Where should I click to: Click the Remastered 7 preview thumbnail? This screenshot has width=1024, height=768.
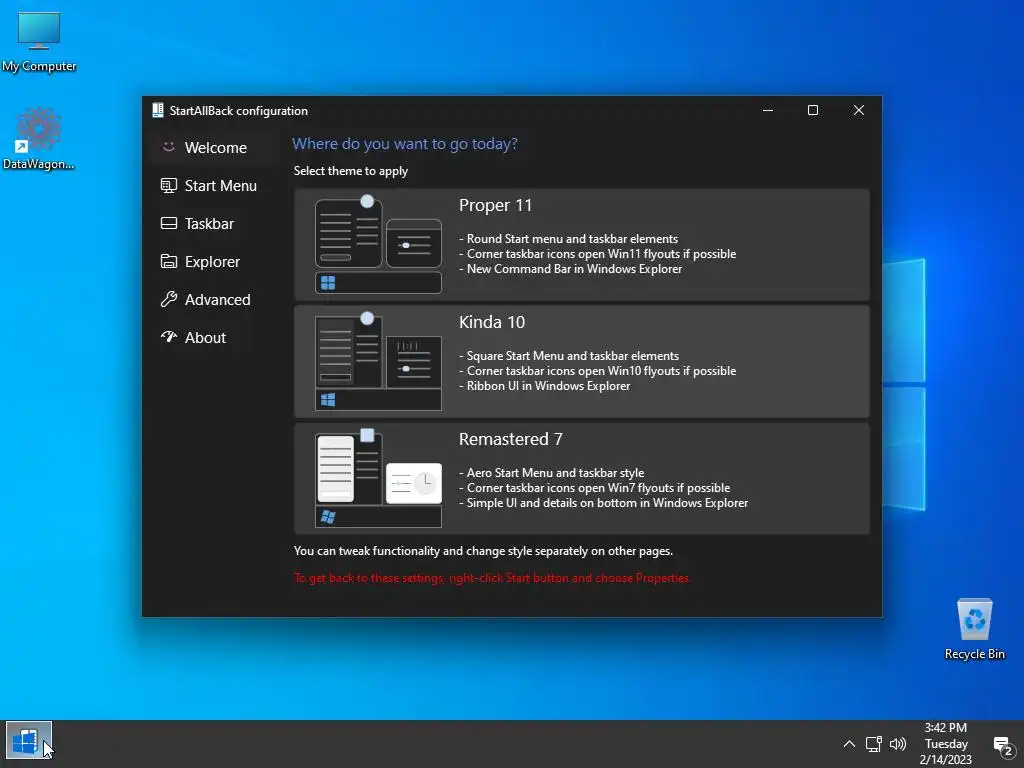coord(378,479)
